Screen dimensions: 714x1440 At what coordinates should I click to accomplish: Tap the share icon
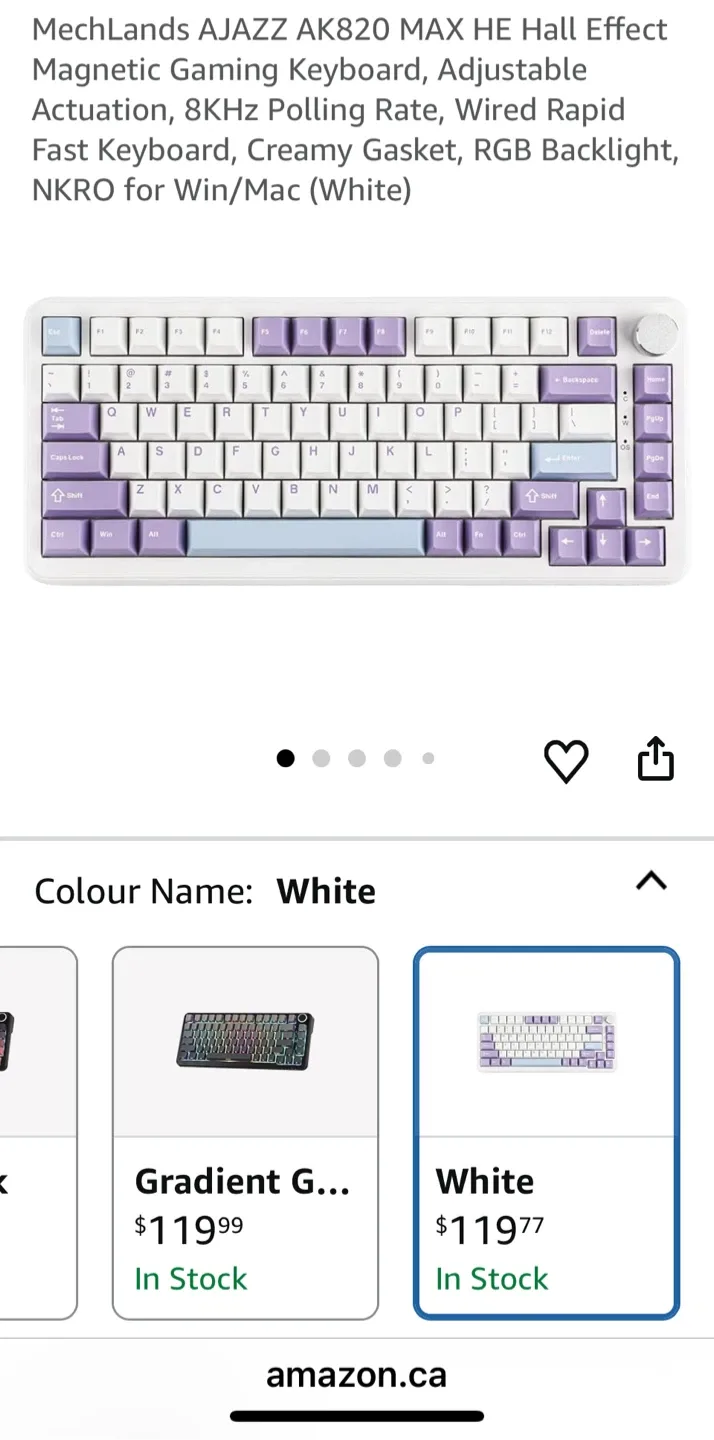click(x=656, y=758)
